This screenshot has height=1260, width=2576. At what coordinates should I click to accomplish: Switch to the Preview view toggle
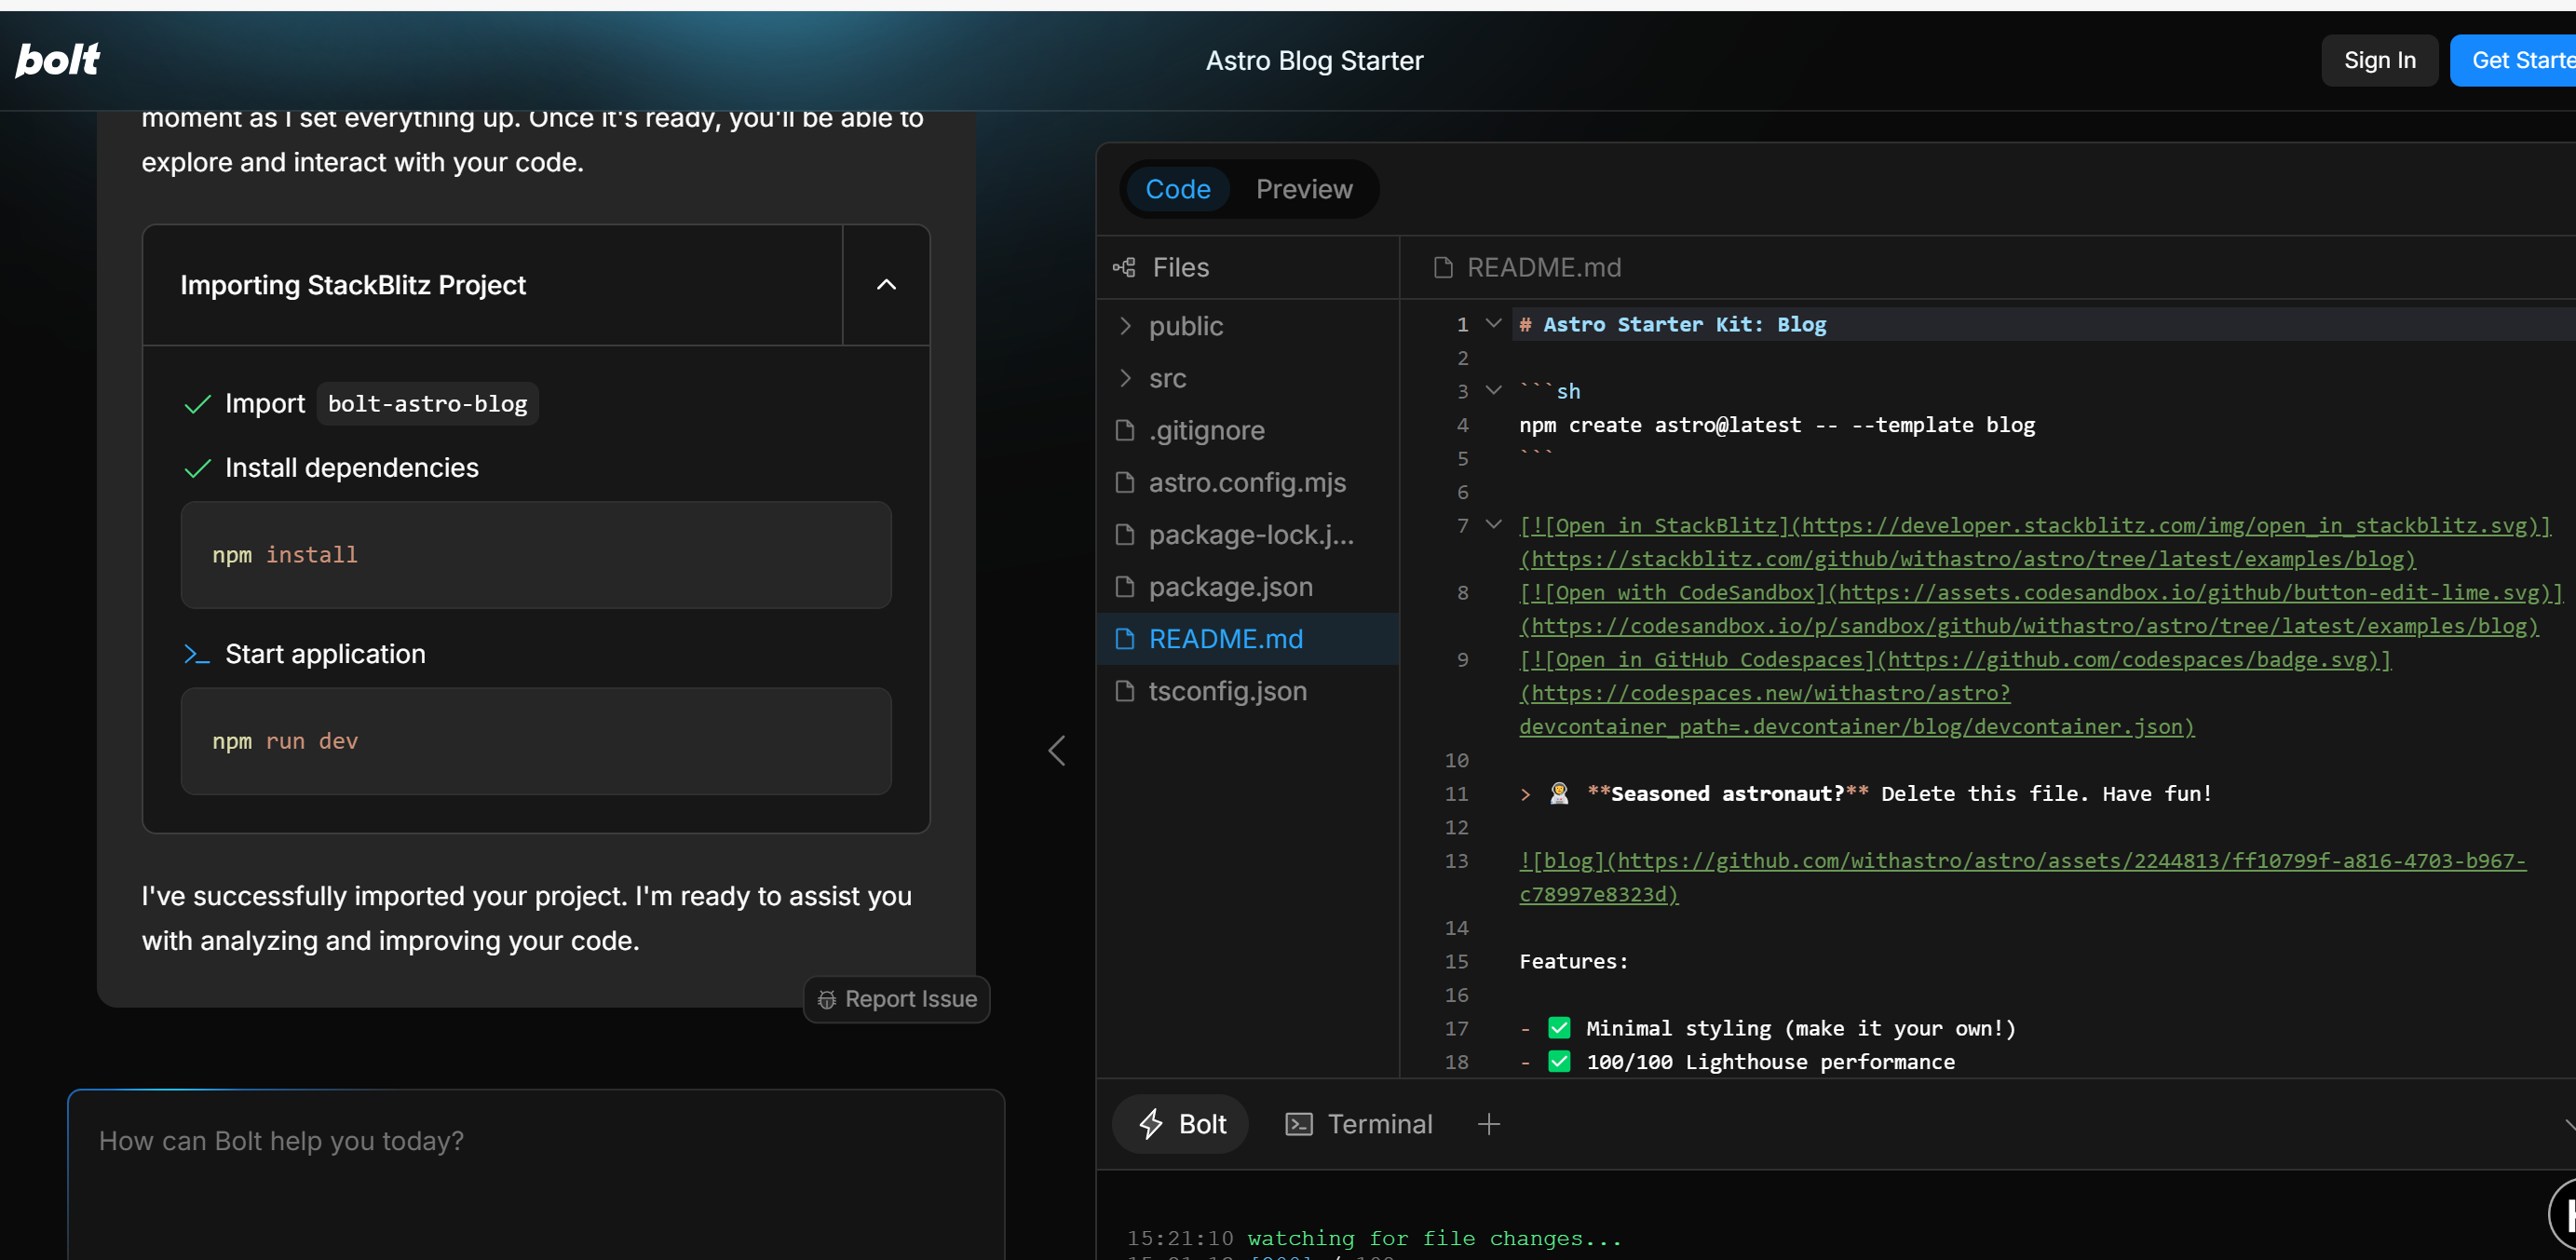pyautogui.click(x=1303, y=189)
